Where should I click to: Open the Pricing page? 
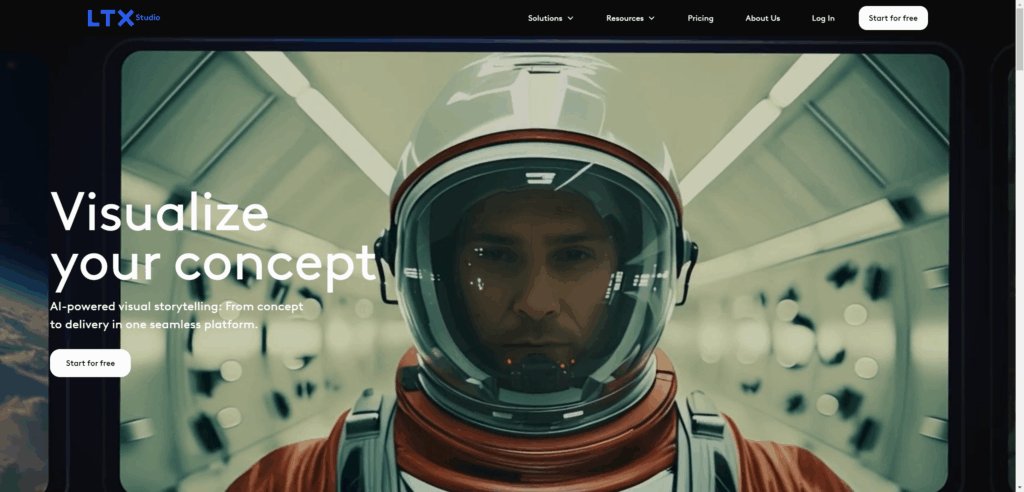[x=700, y=18]
